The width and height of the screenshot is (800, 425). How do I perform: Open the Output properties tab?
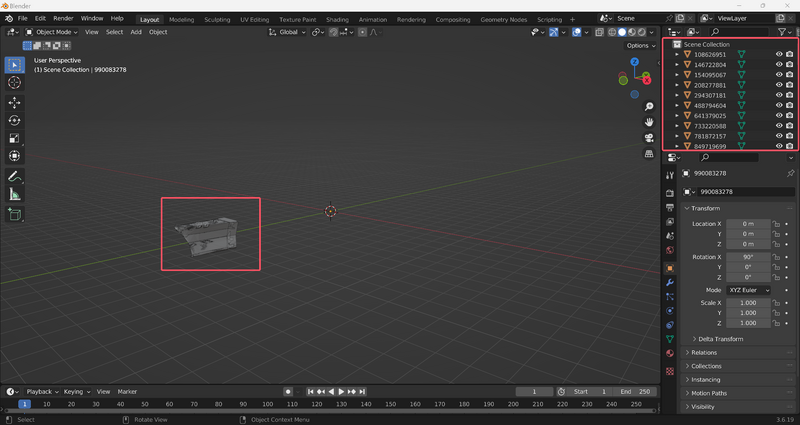pyautogui.click(x=670, y=207)
